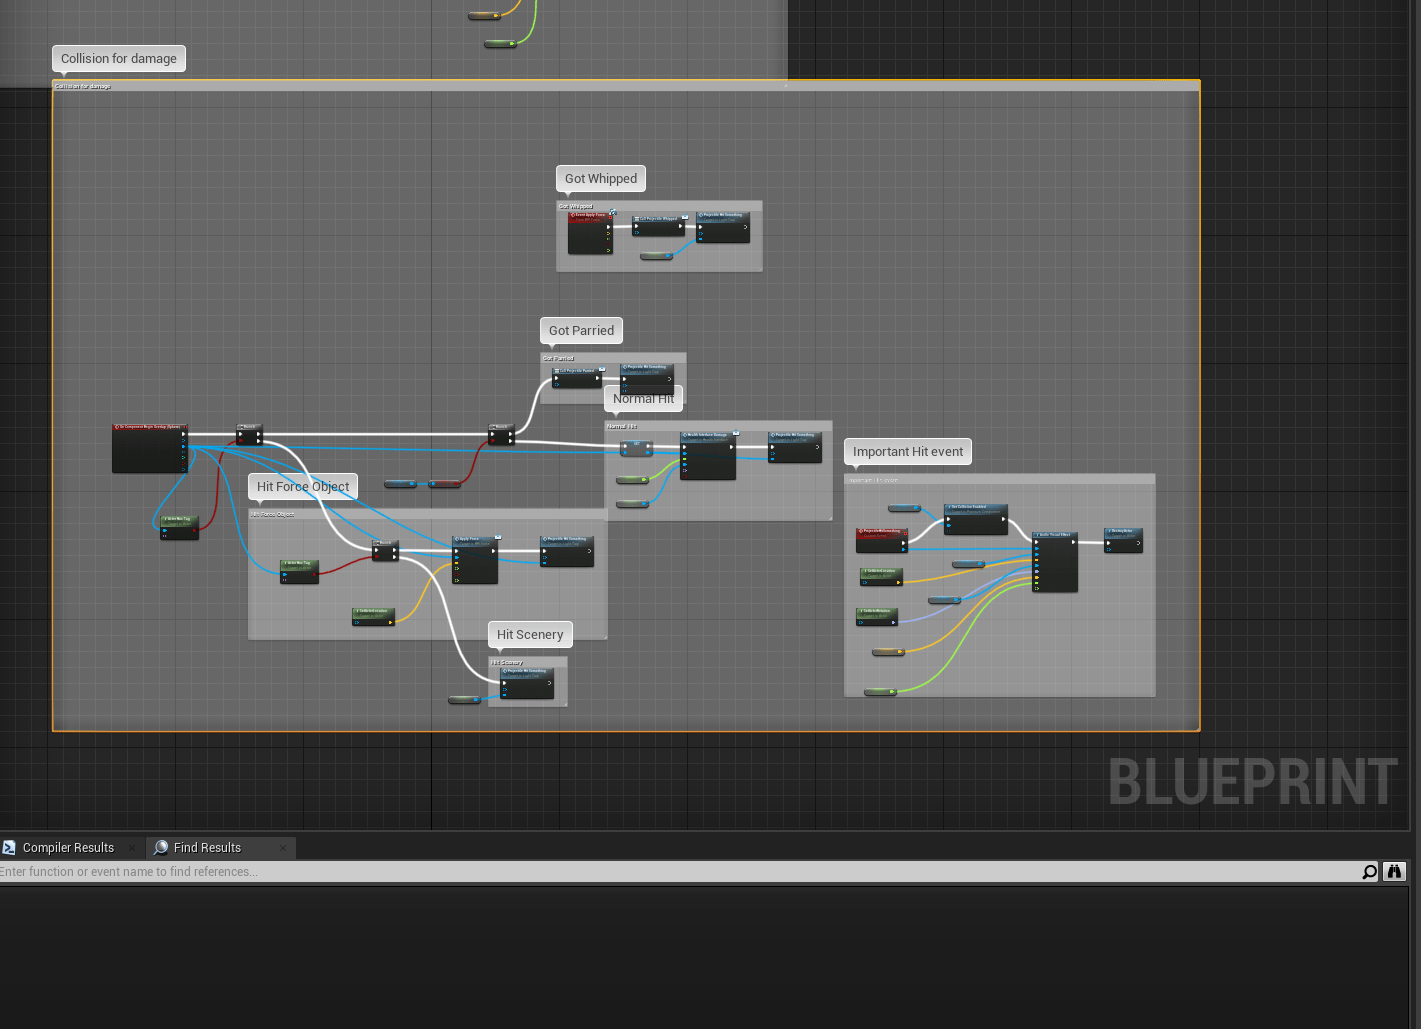The height and width of the screenshot is (1029, 1421).
Task: Select the 'Got Whipped' comment bubble
Action: point(600,179)
